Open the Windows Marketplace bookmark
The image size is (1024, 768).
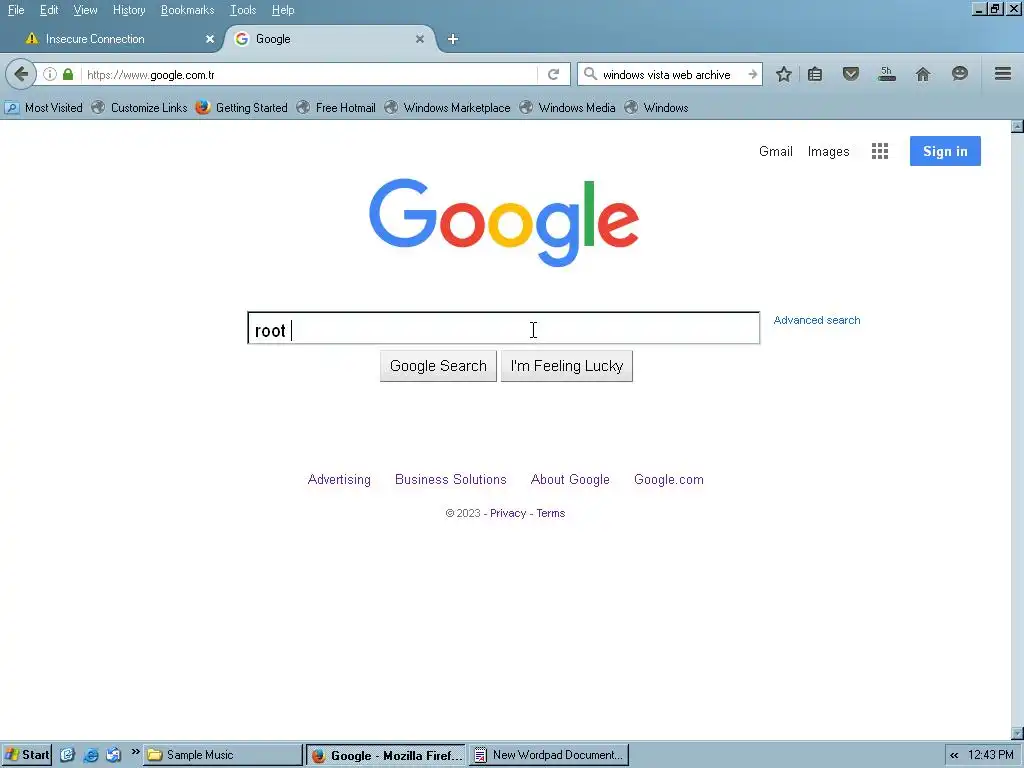[447, 108]
